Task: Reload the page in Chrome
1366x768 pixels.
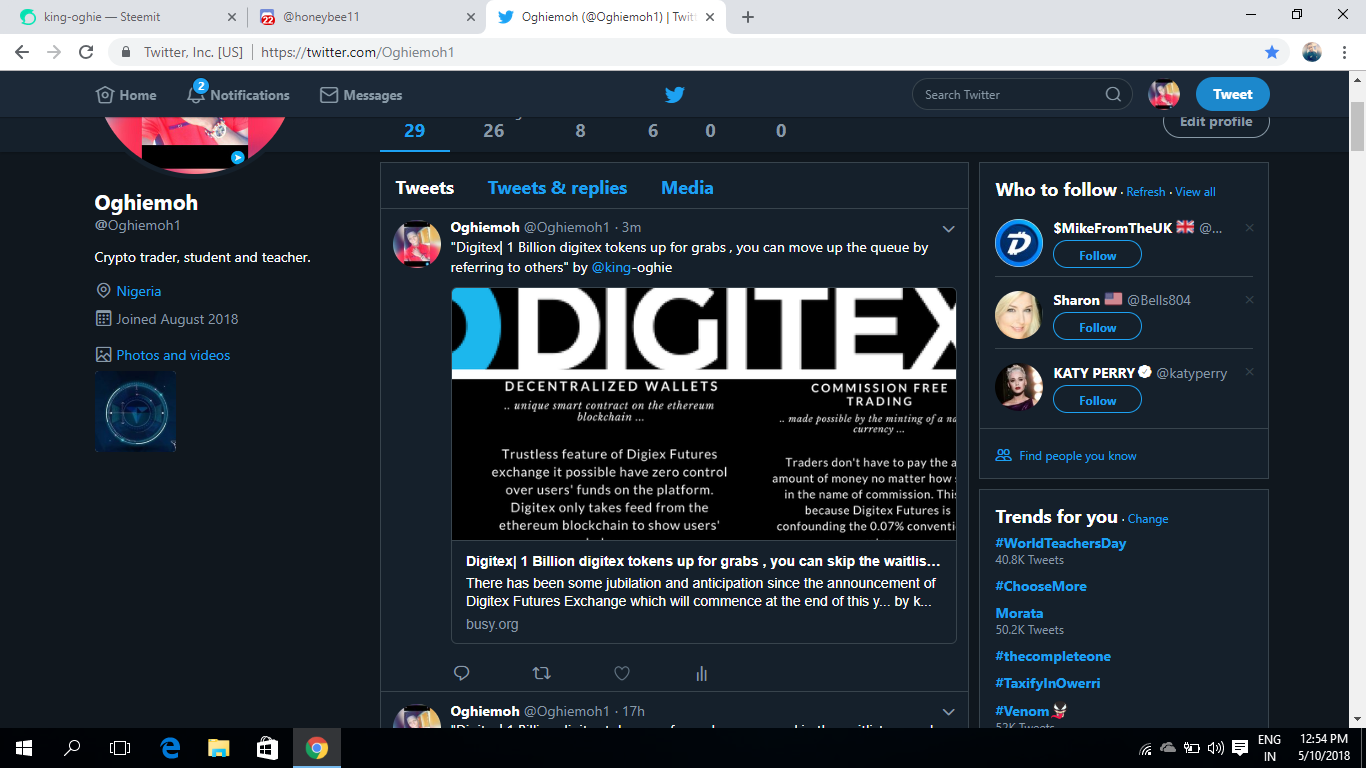Action: pos(86,52)
